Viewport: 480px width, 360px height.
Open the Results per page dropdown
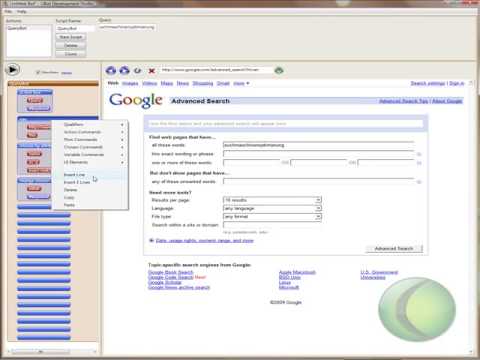click(272, 200)
